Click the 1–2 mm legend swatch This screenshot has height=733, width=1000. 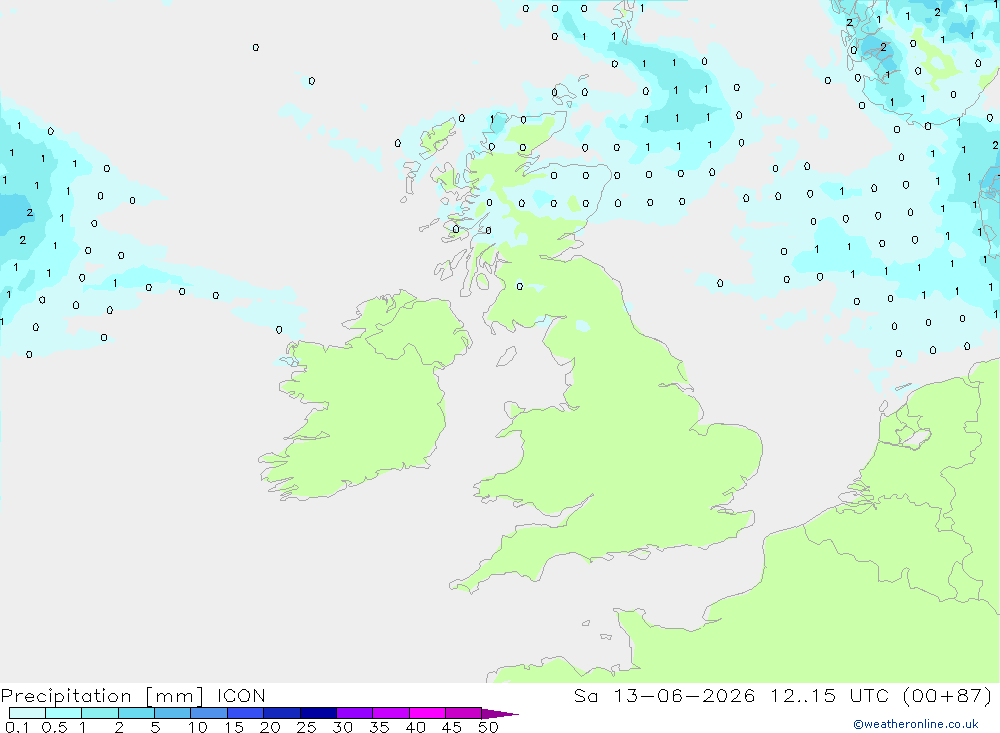(x=99, y=713)
